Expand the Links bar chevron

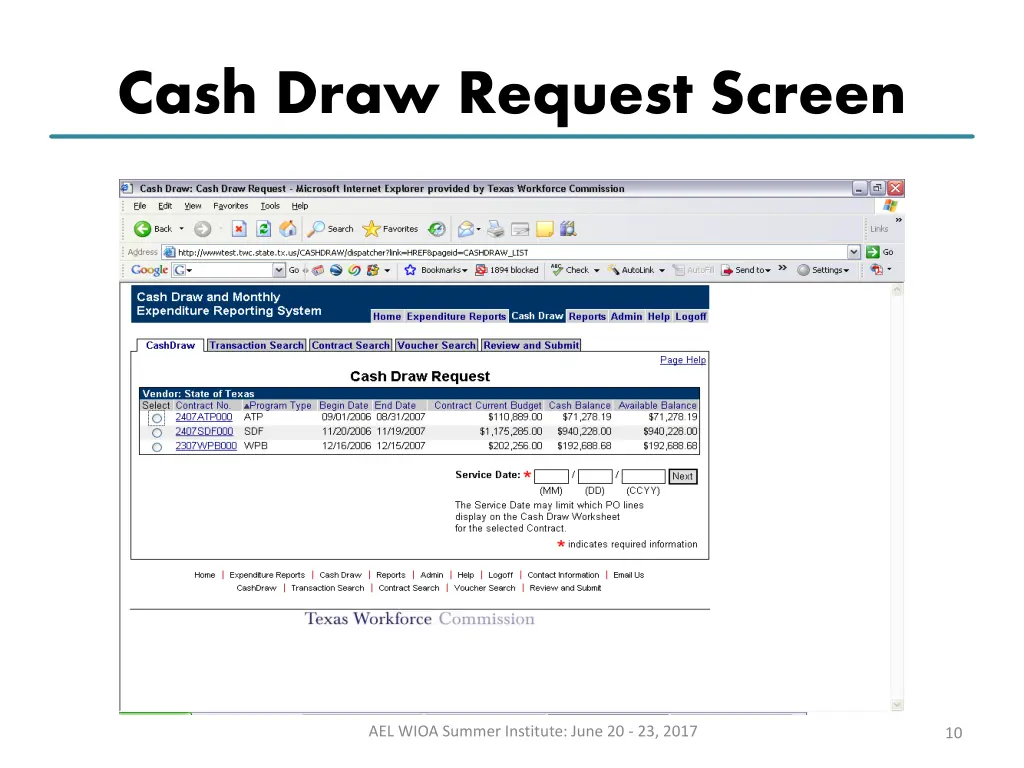899,220
